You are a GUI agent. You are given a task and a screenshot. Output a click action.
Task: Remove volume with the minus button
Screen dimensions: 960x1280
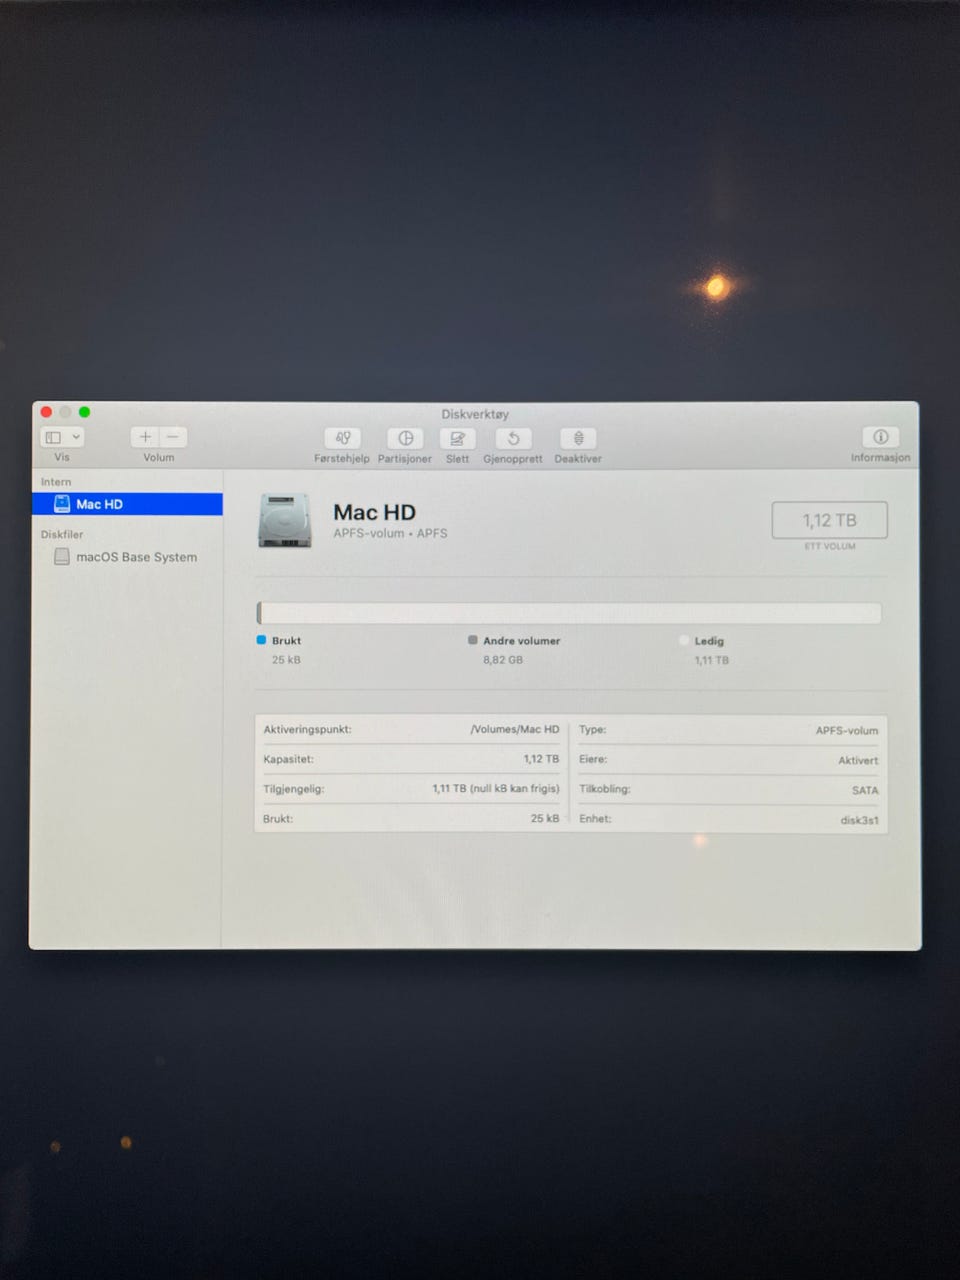pyautogui.click(x=173, y=437)
